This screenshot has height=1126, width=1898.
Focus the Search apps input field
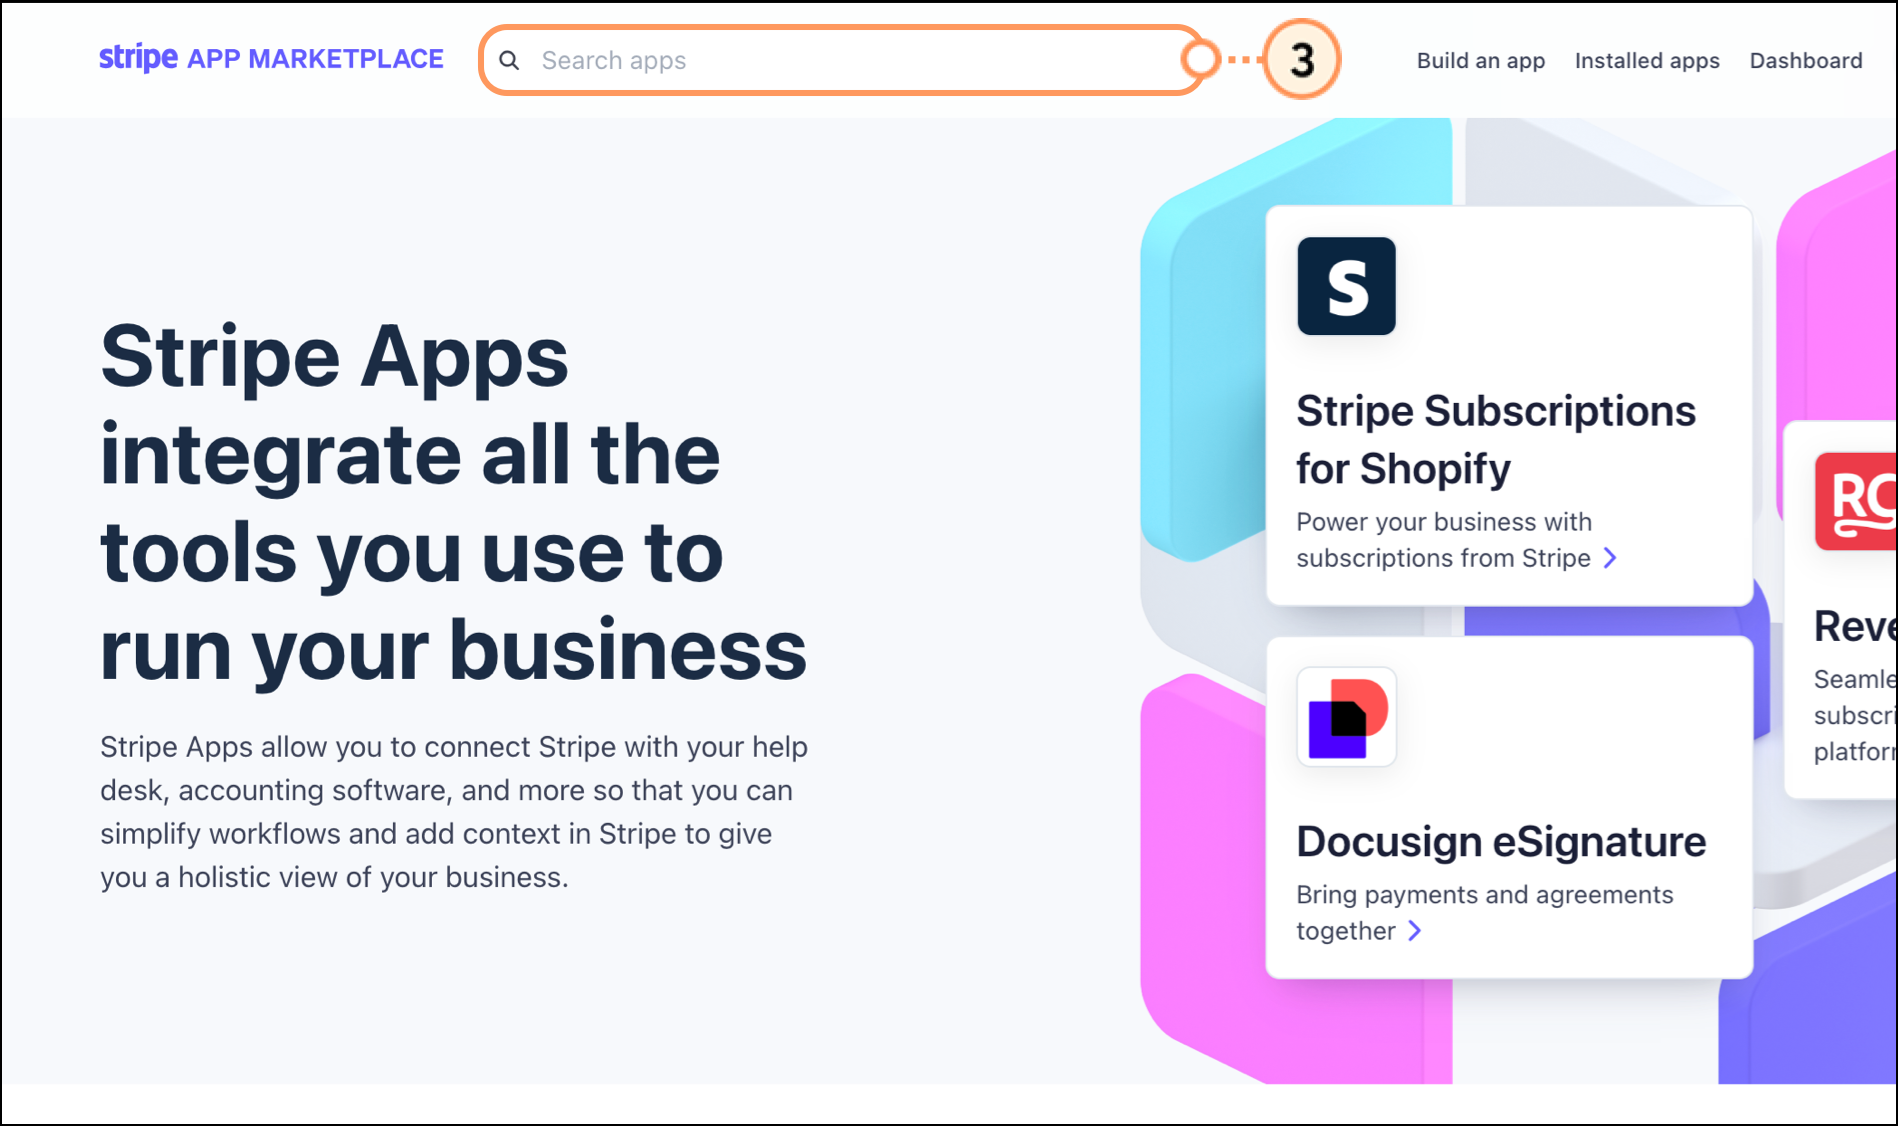click(842, 61)
